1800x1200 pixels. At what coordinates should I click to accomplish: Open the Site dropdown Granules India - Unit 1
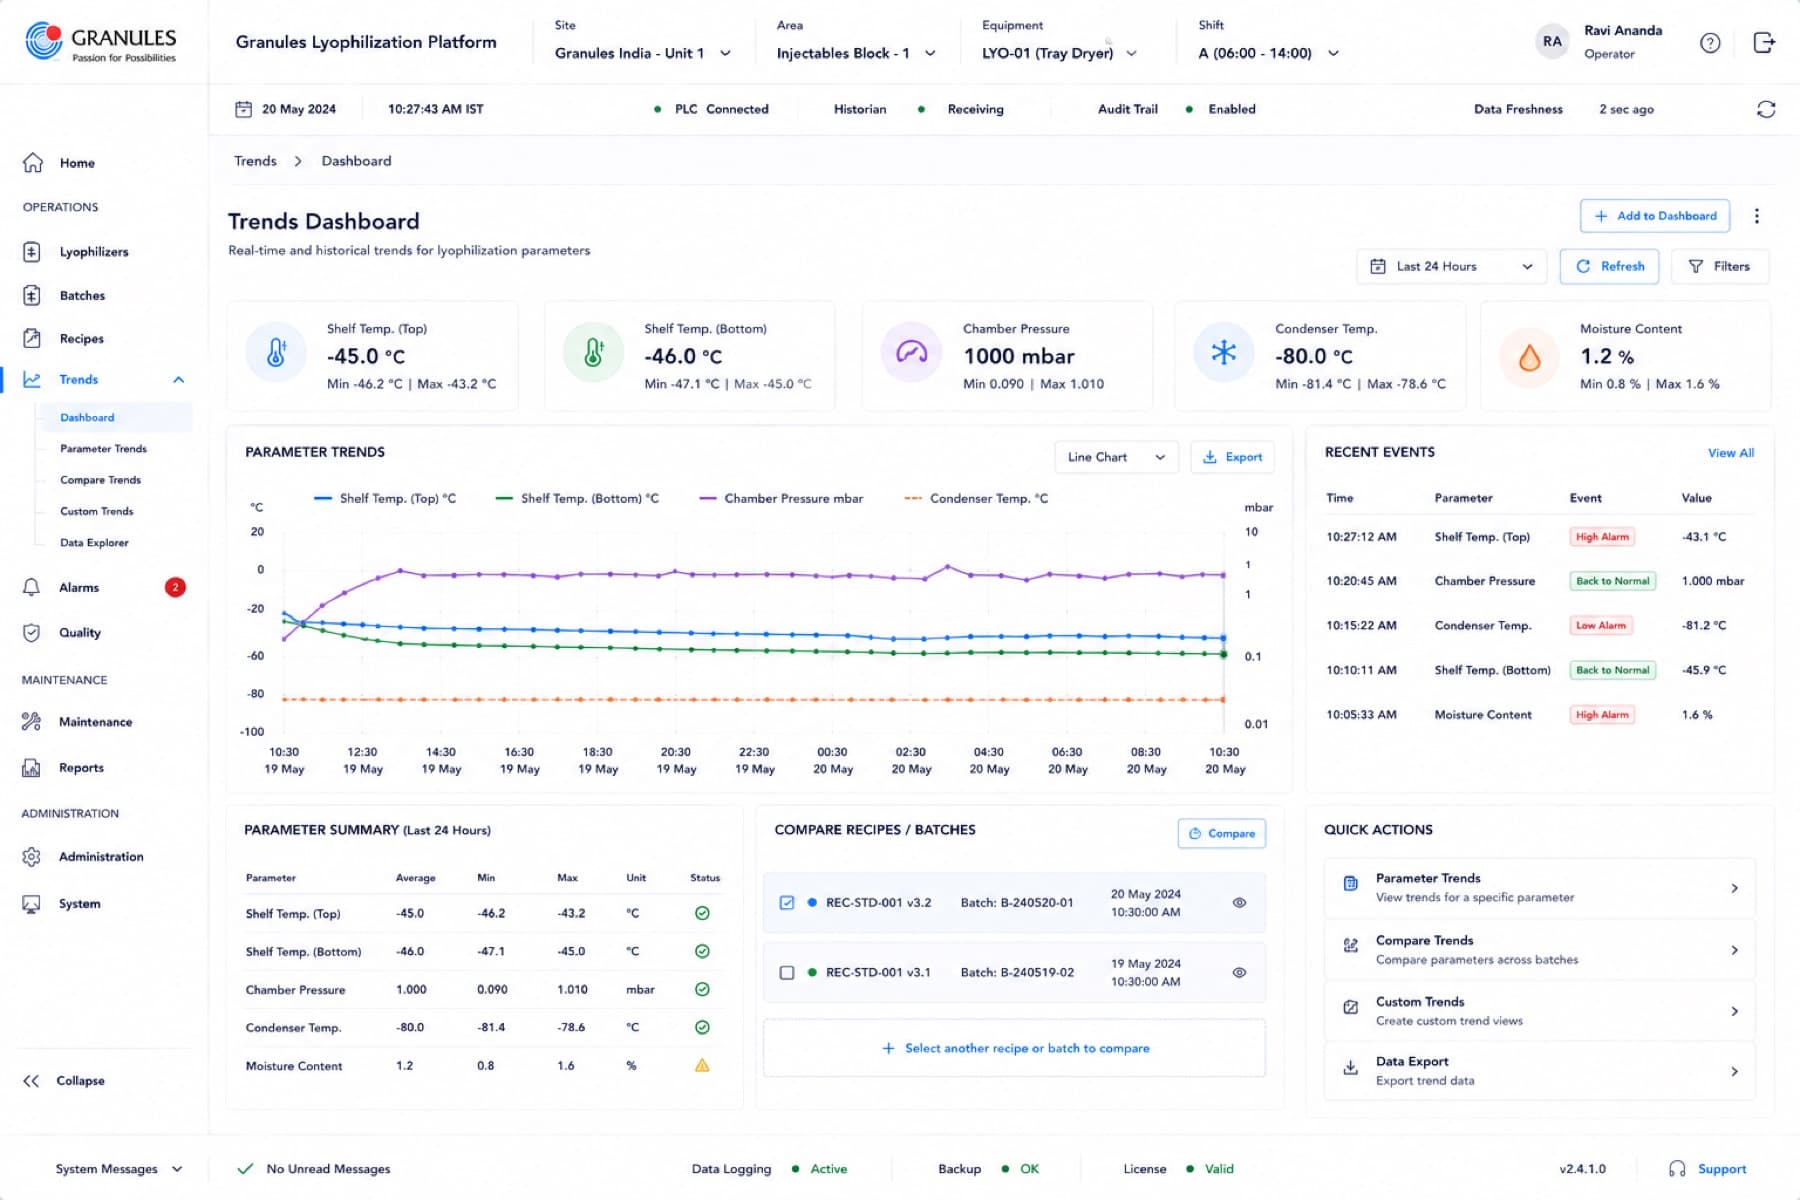tap(643, 53)
